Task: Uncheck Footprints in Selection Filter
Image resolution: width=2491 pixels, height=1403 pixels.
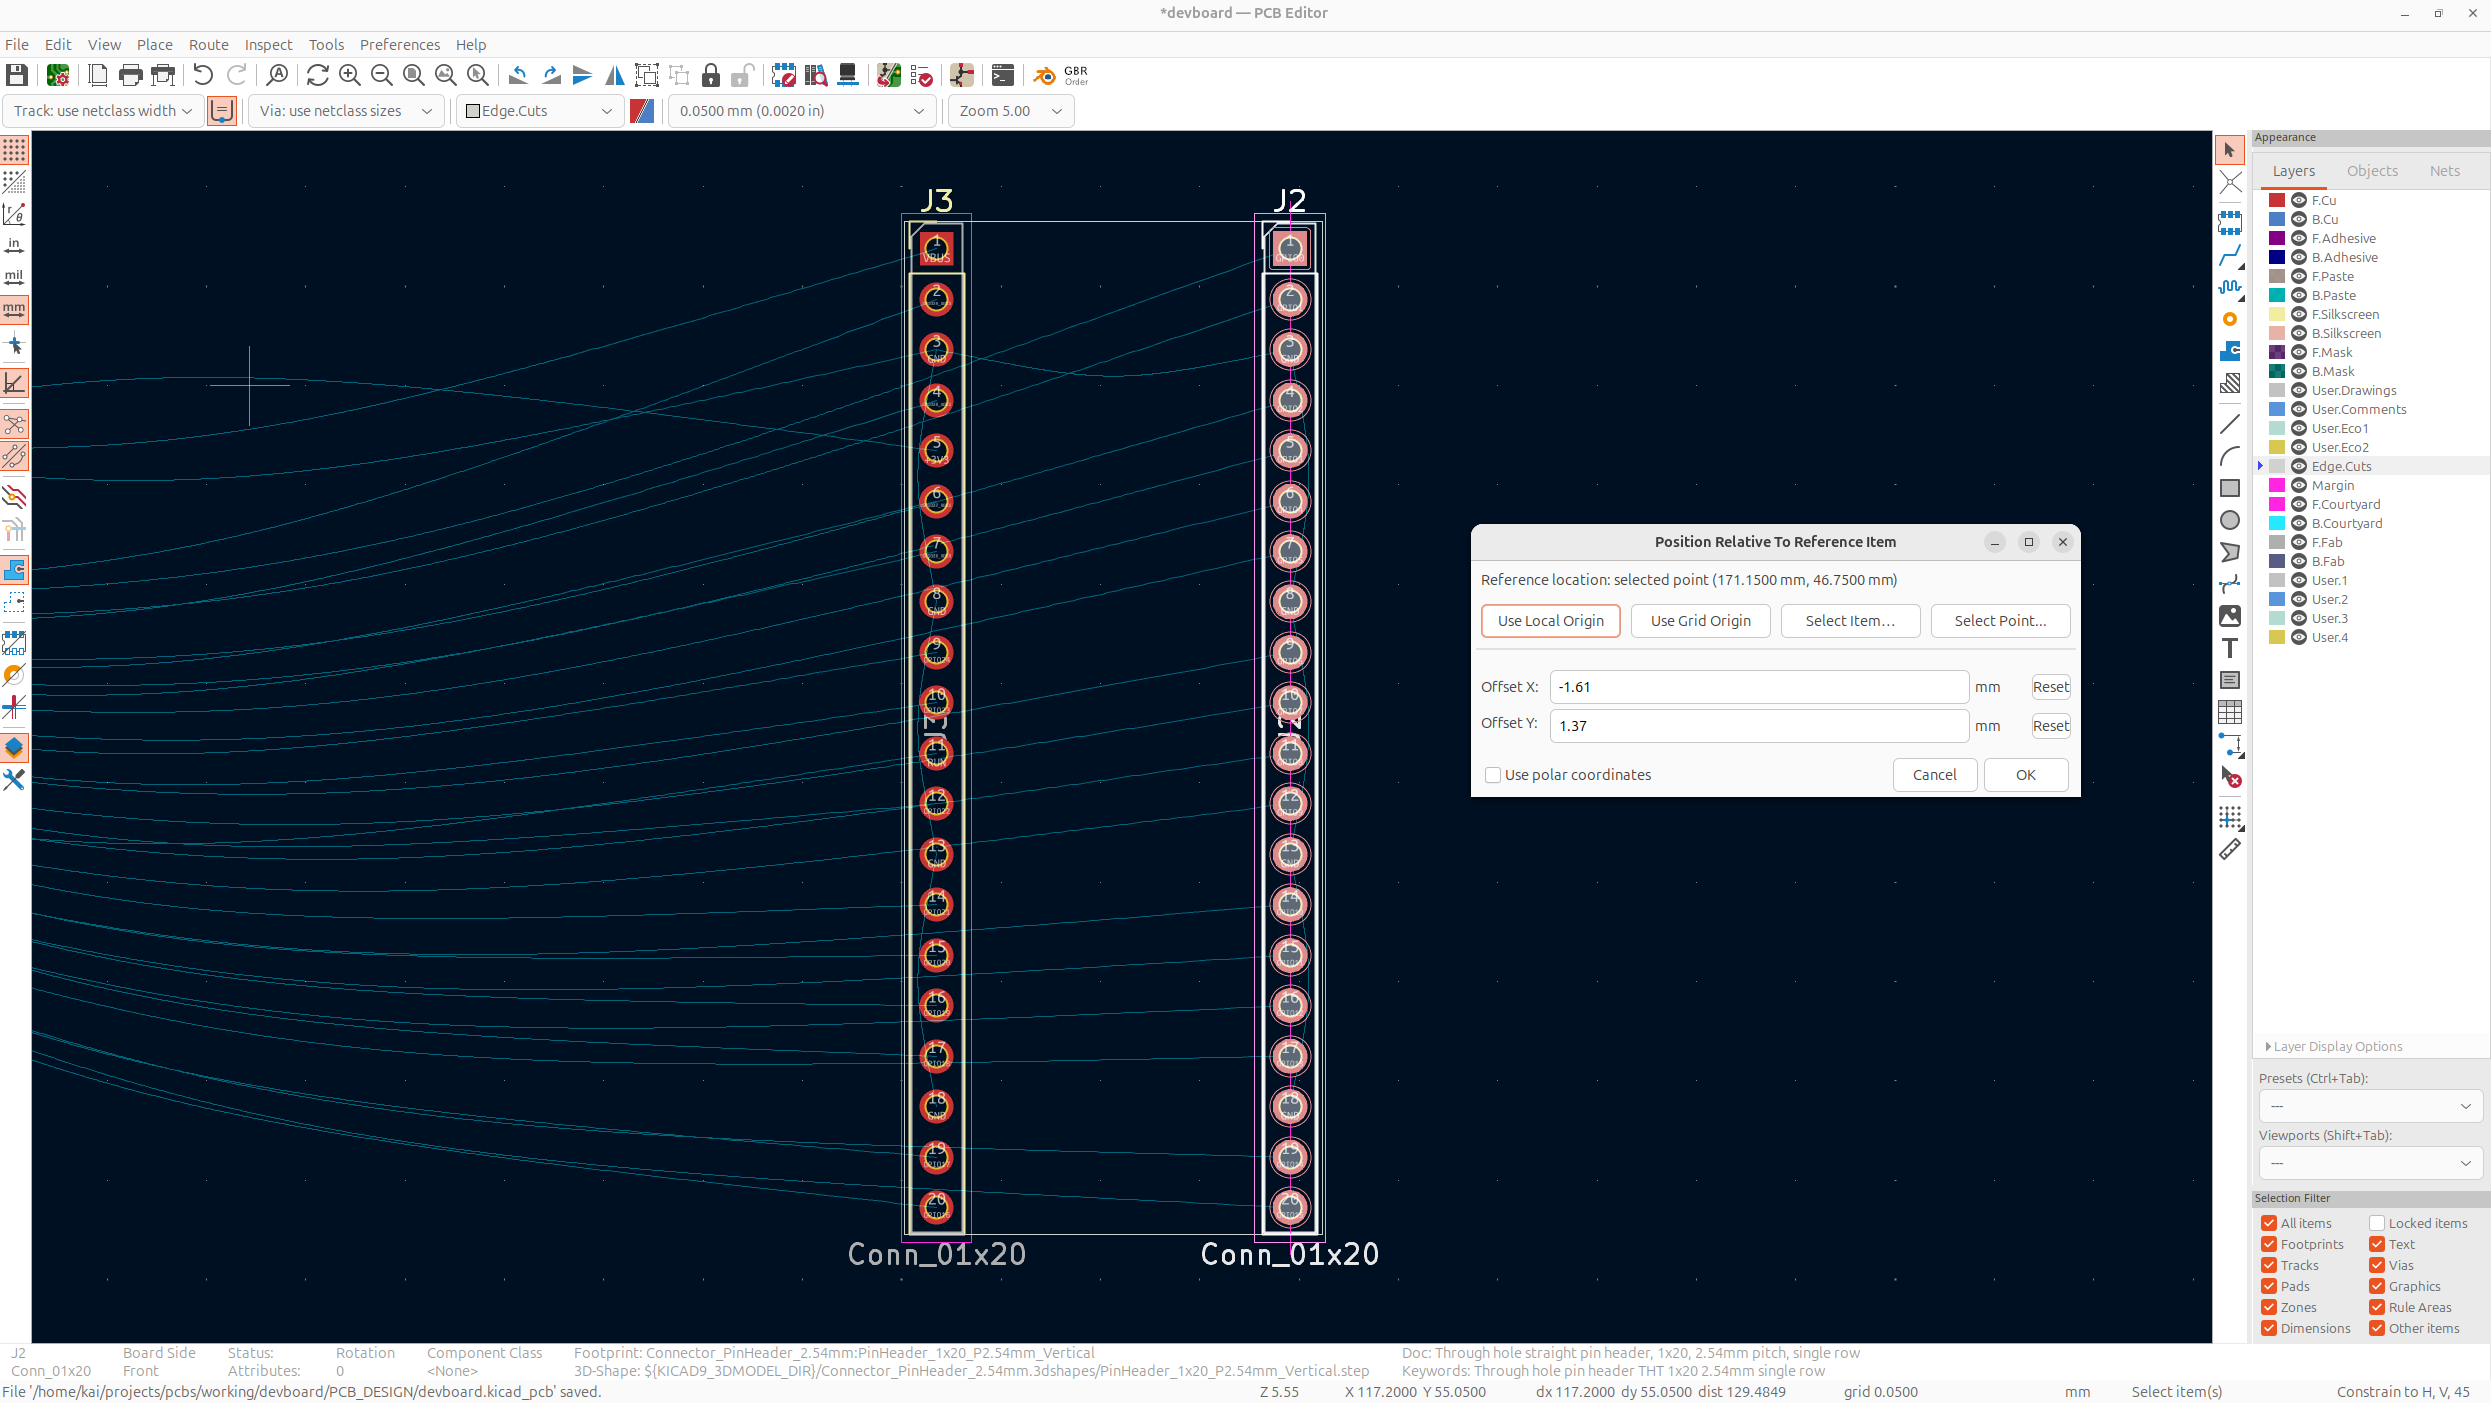Action: point(2269,1244)
